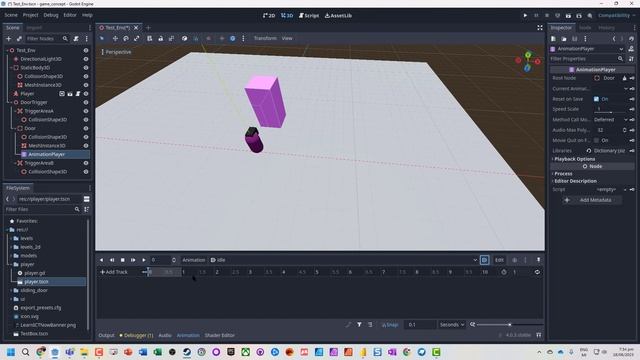The width and height of the screenshot is (640, 360).
Task: Search filter files magnifier icon
Action: [x=77, y=209]
